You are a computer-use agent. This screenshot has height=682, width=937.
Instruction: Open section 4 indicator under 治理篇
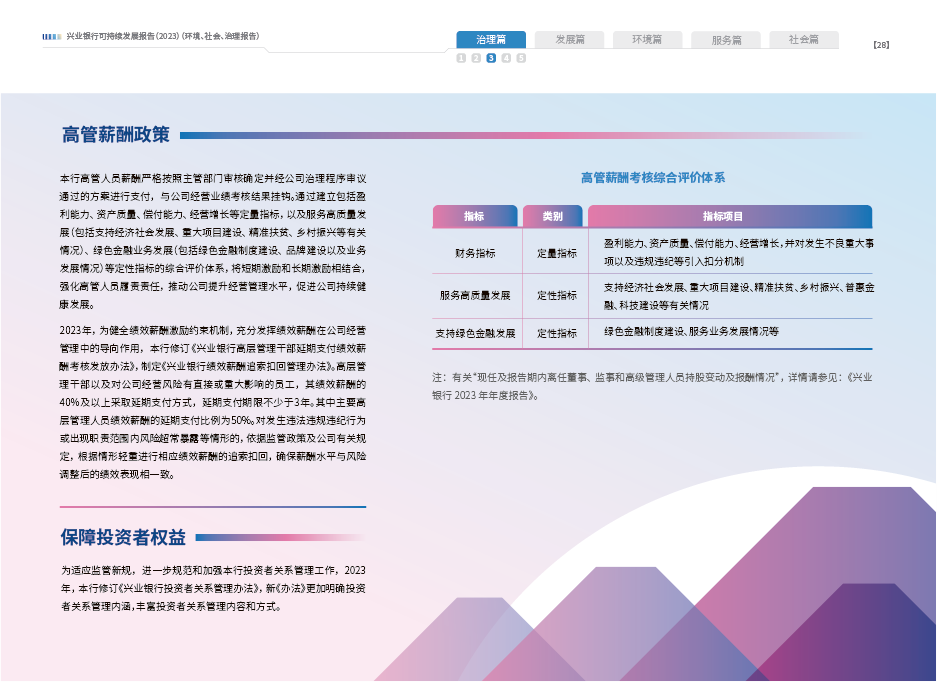coord(506,59)
